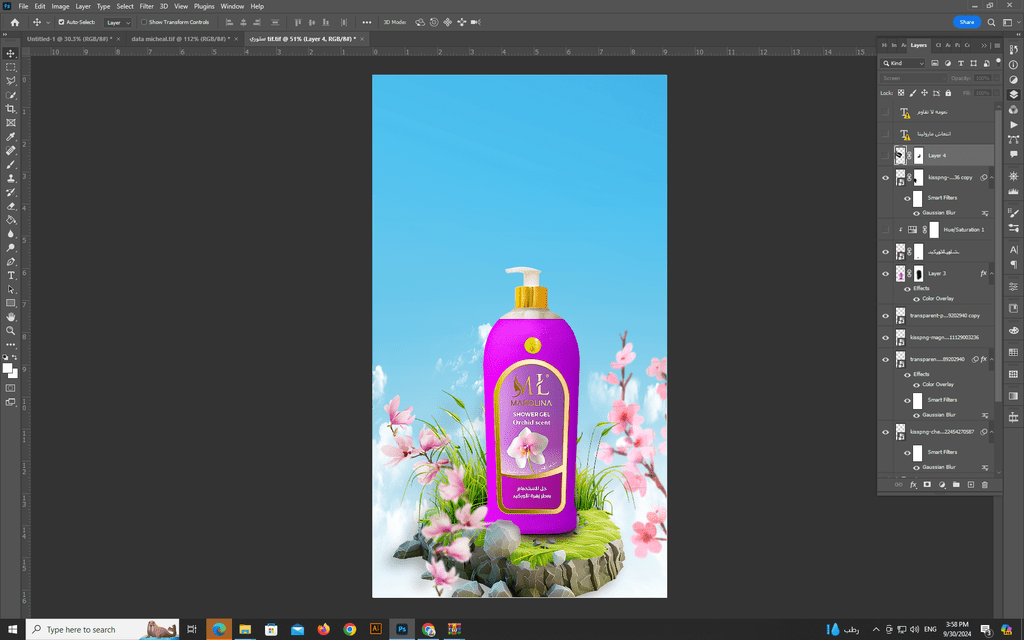Click Windows search box
Image resolution: width=1024 pixels, height=640 pixels.
click(x=102, y=630)
